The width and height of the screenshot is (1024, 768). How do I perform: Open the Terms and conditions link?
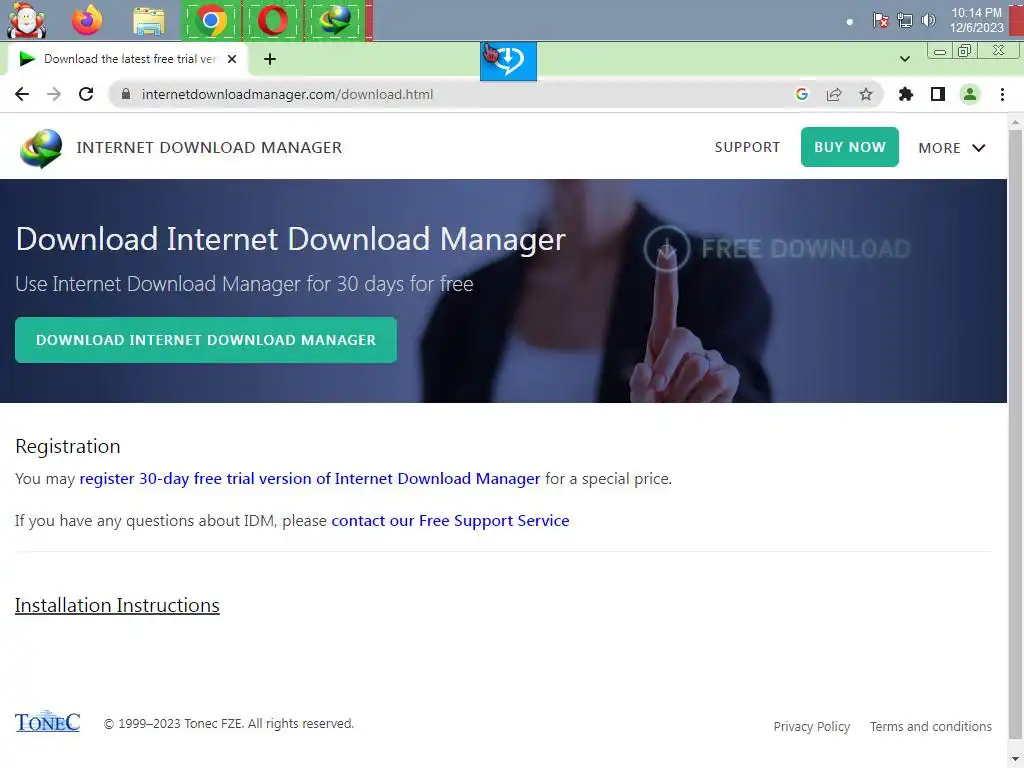point(931,726)
